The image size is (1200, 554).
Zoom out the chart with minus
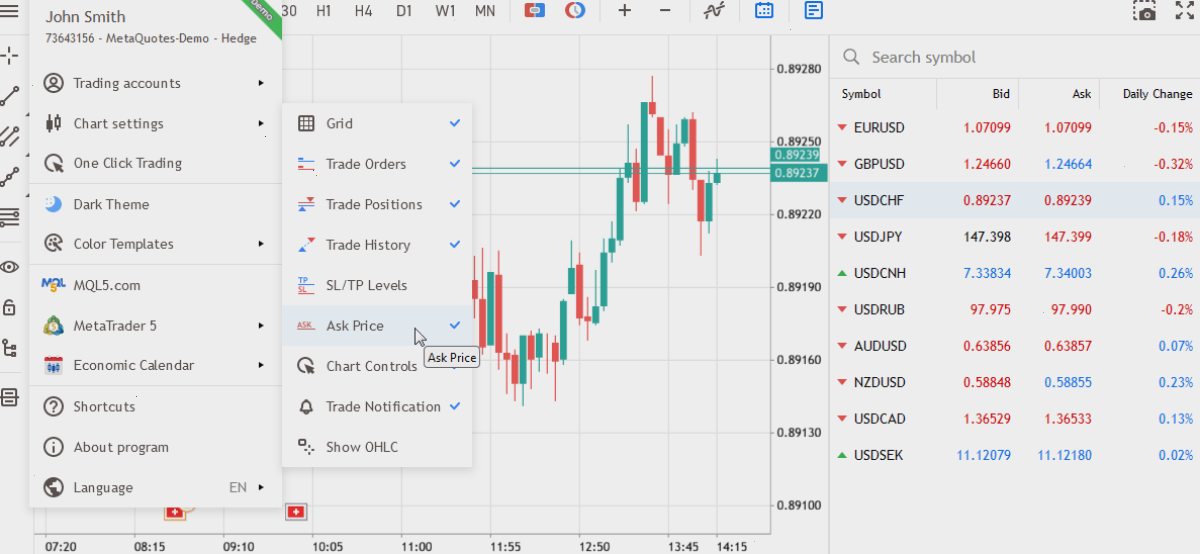pos(665,10)
